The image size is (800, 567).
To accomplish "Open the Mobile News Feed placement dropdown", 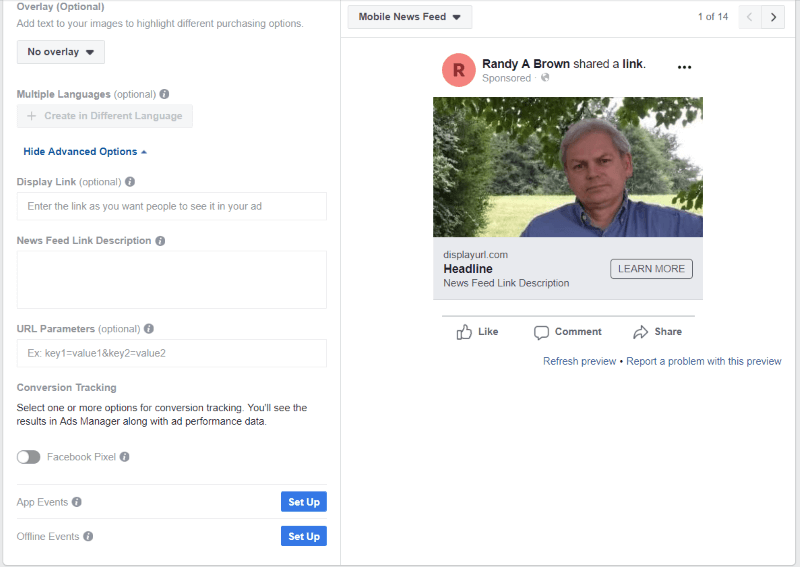I will (x=410, y=17).
